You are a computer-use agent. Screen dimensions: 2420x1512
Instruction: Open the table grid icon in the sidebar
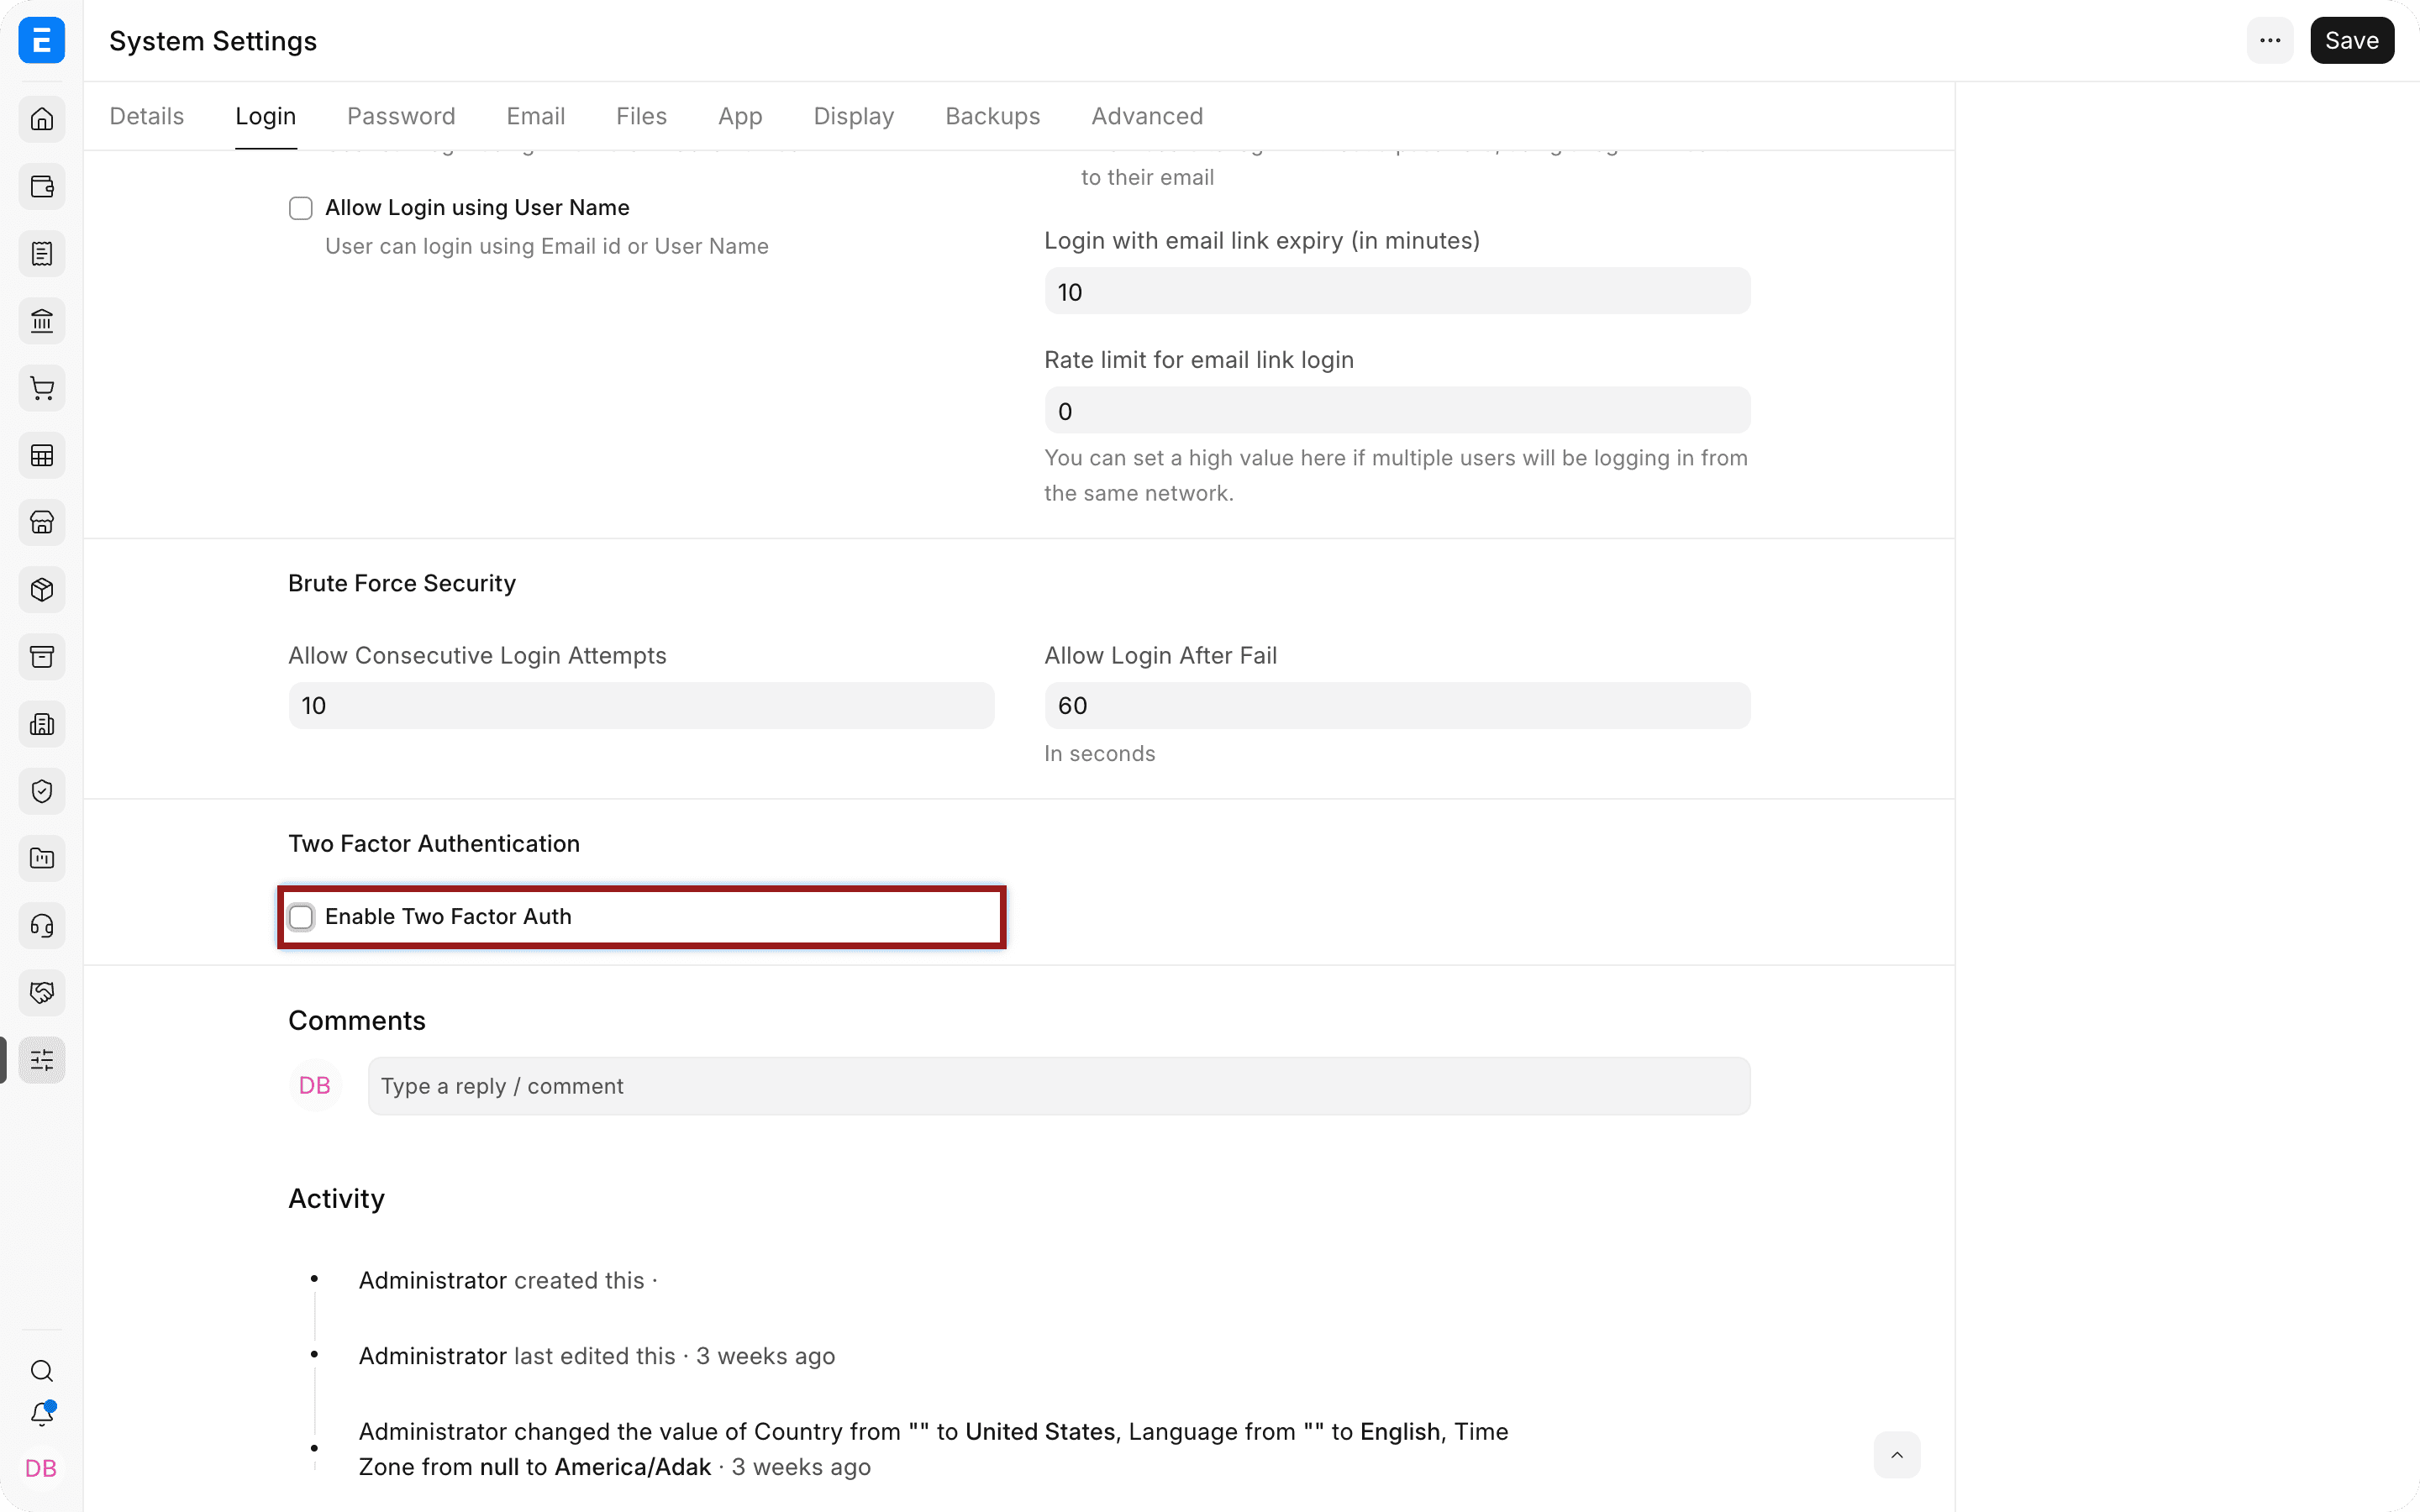[41, 456]
